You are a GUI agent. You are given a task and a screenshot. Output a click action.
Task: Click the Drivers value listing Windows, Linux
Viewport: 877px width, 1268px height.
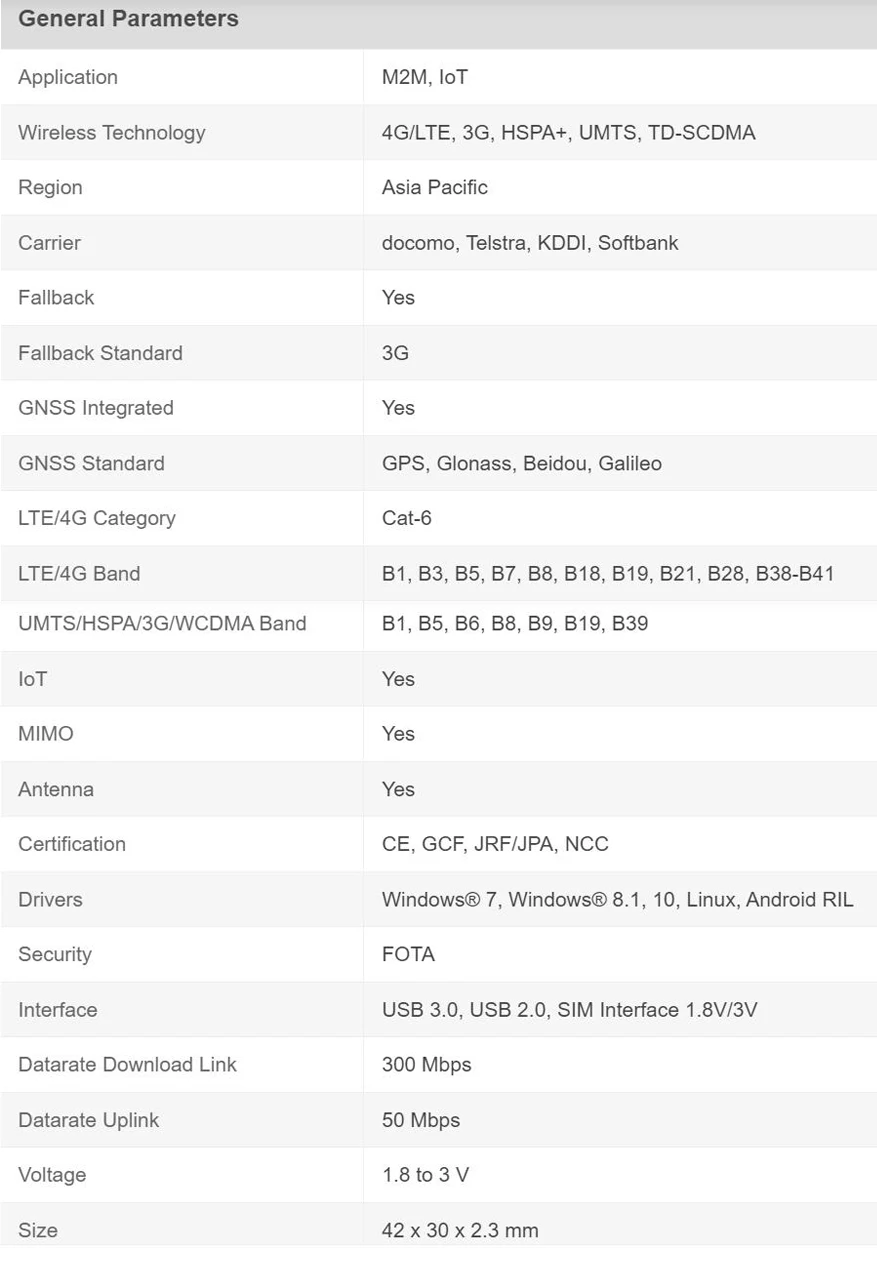(617, 899)
